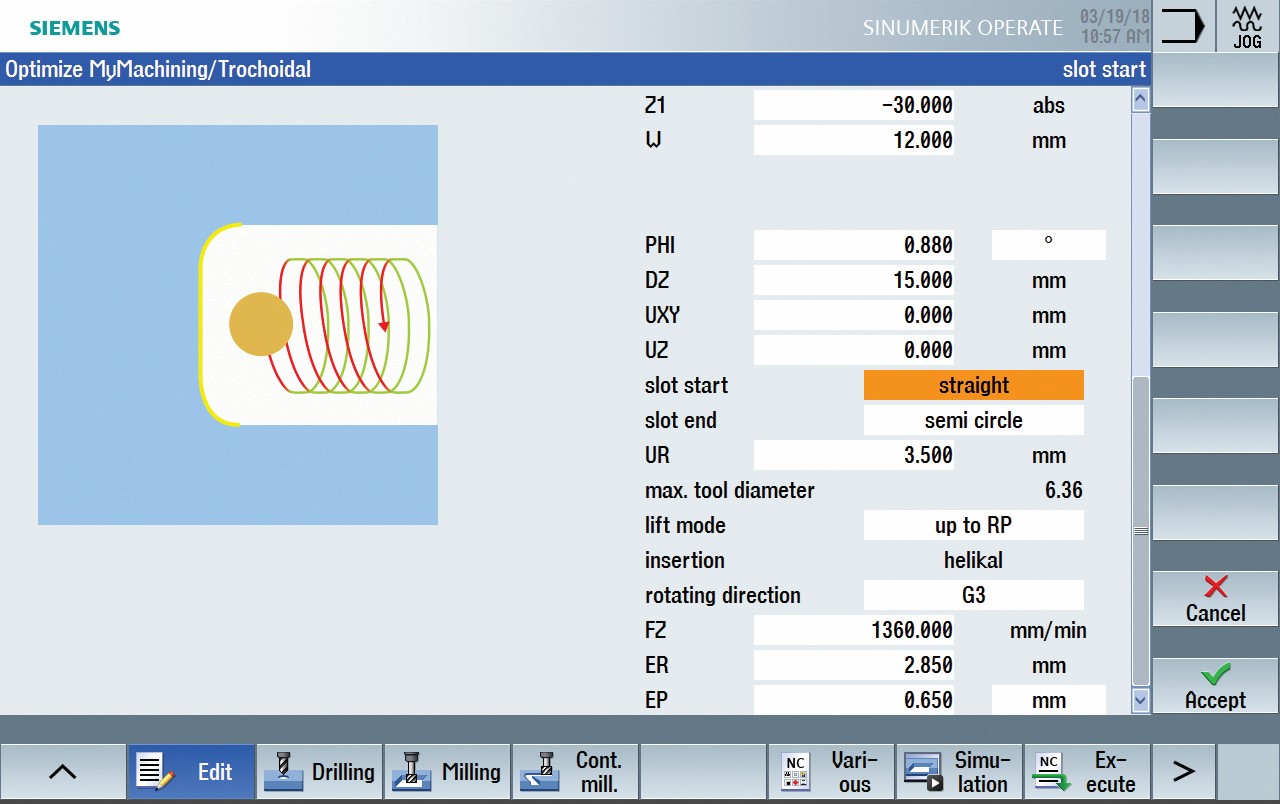This screenshot has width=1280, height=804.
Task: Go up a menu level with caret
Action: pyautogui.click(x=63, y=772)
